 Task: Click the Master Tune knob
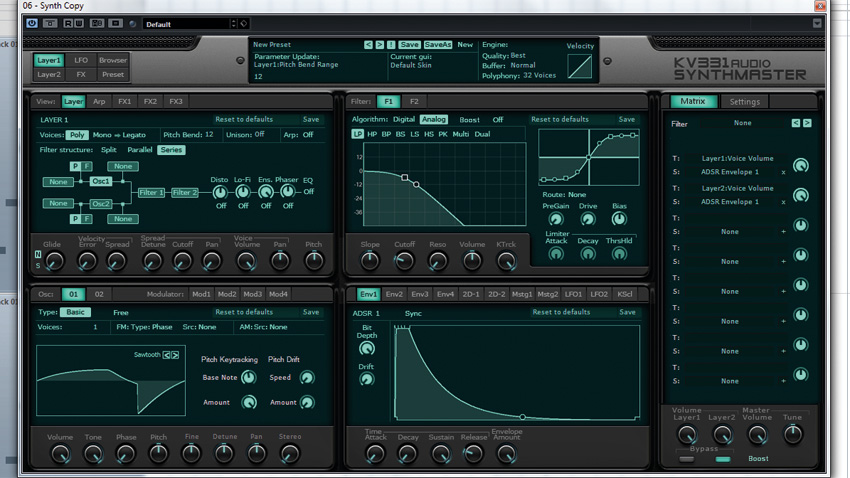793,434
